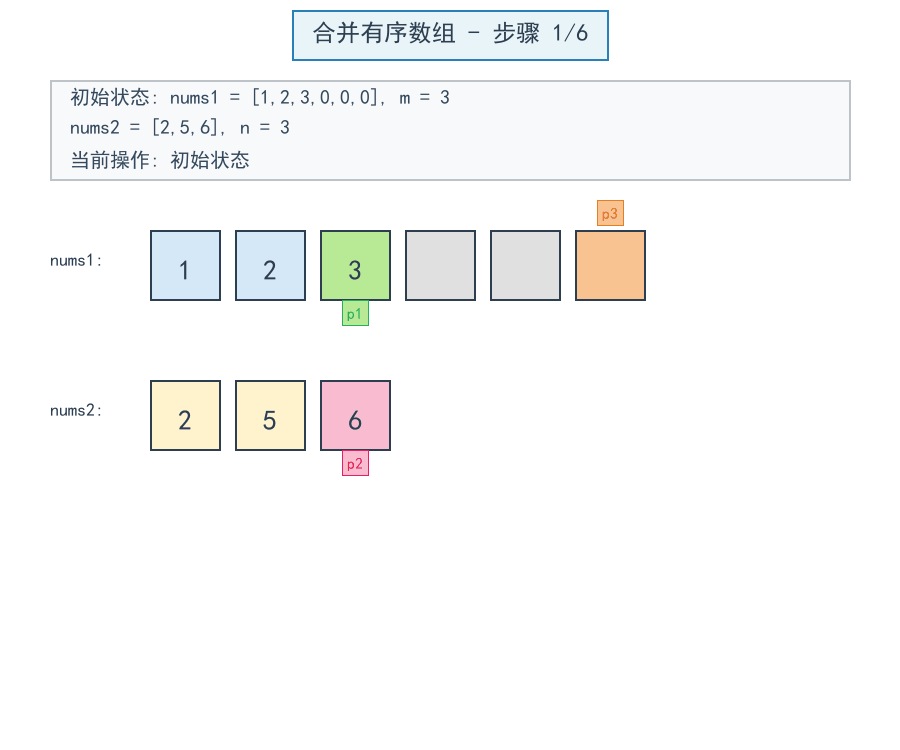The image size is (900, 750).
Task: Click green nums1 cell with 3
Action: tap(355, 266)
